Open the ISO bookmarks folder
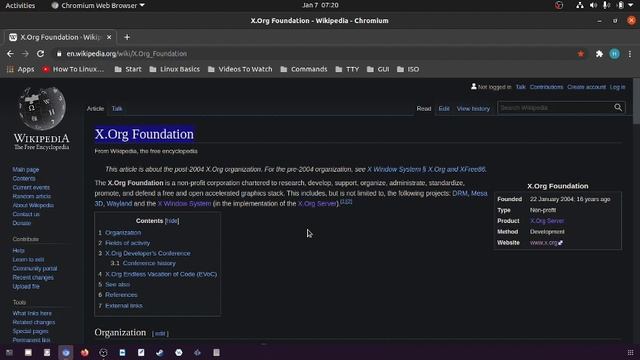 tap(408, 69)
